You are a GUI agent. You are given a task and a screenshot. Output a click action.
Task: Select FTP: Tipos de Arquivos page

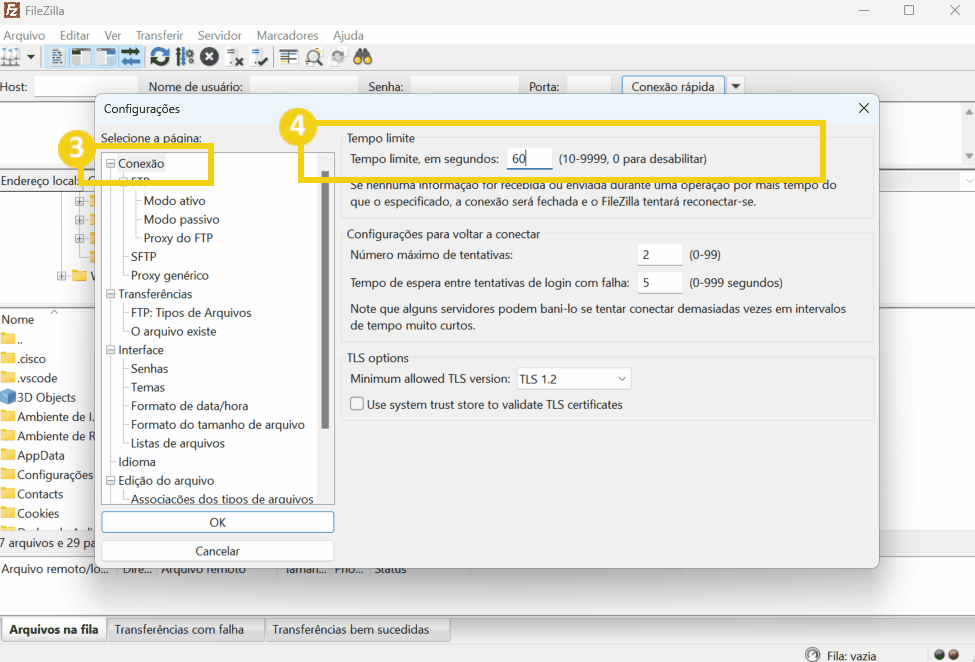(191, 313)
